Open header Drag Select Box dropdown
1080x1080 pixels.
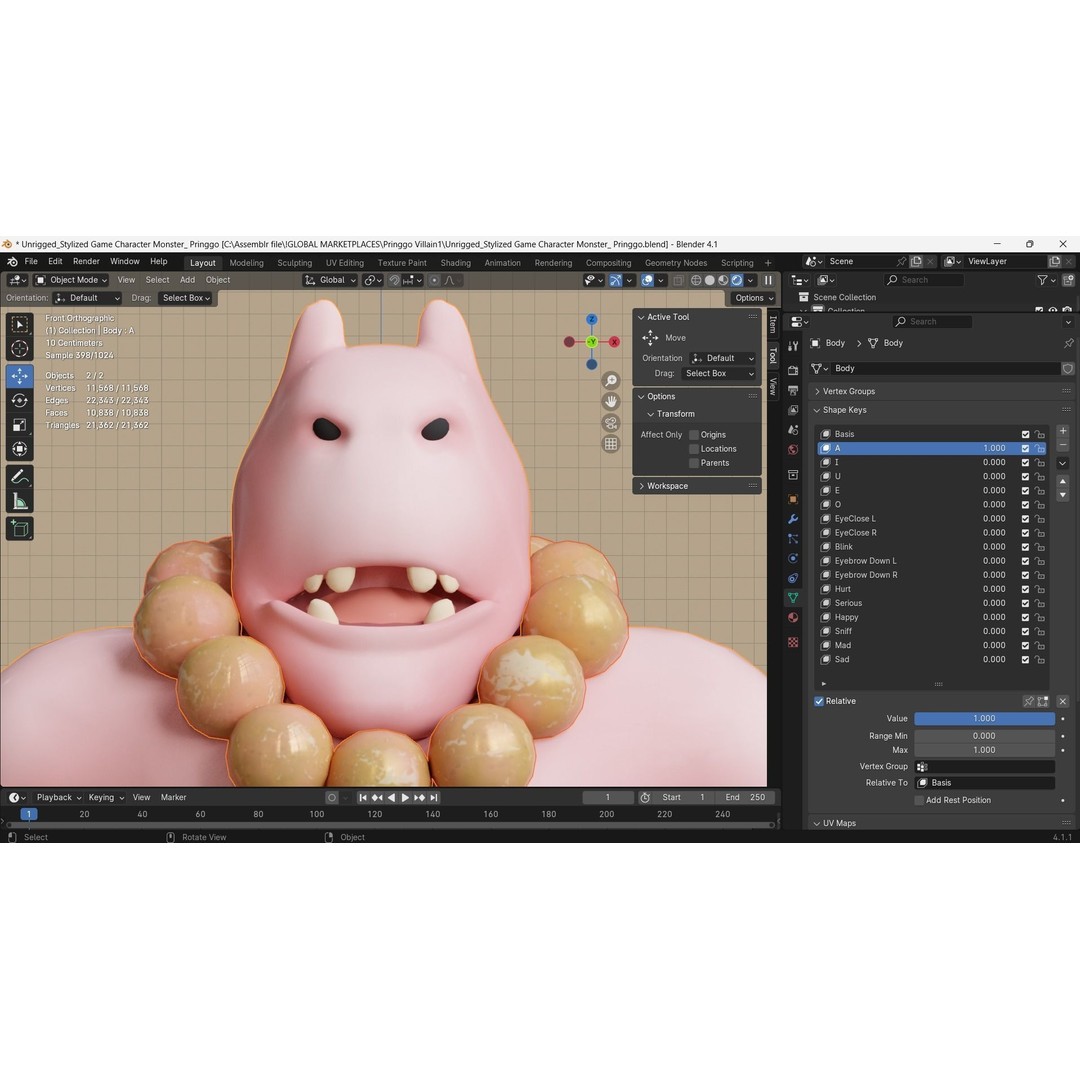(x=186, y=298)
